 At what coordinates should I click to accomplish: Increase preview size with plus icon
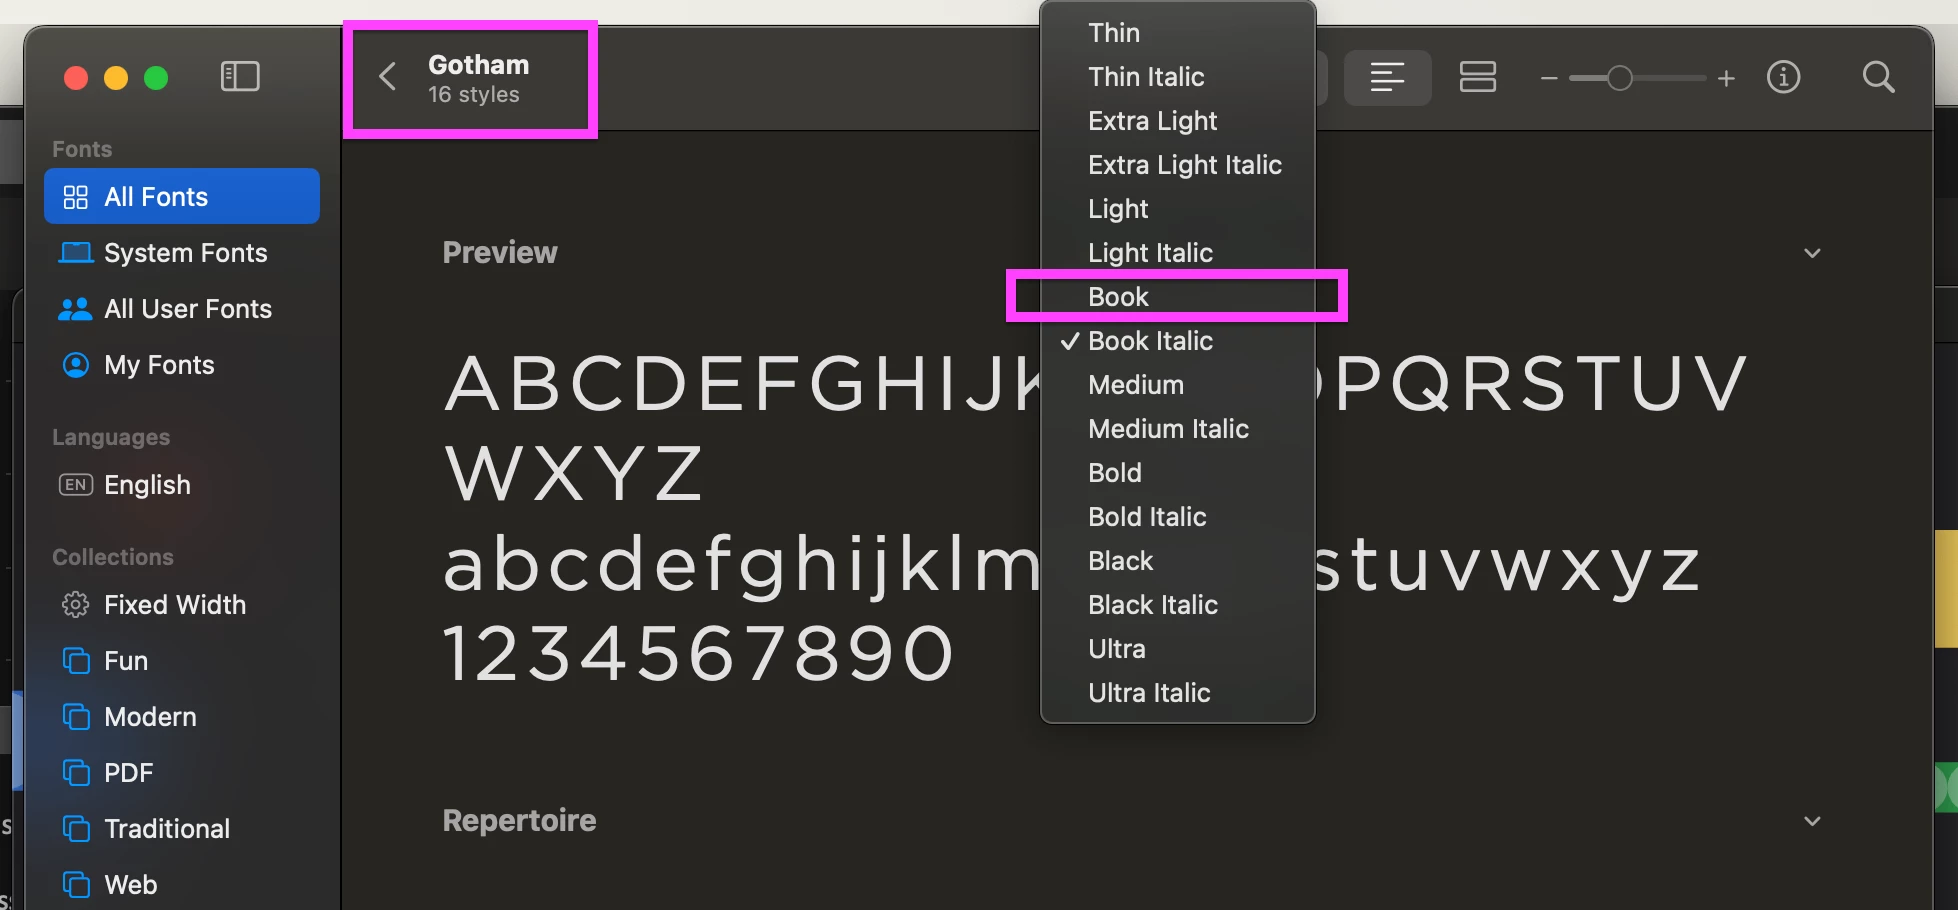(x=1726, y=78)
